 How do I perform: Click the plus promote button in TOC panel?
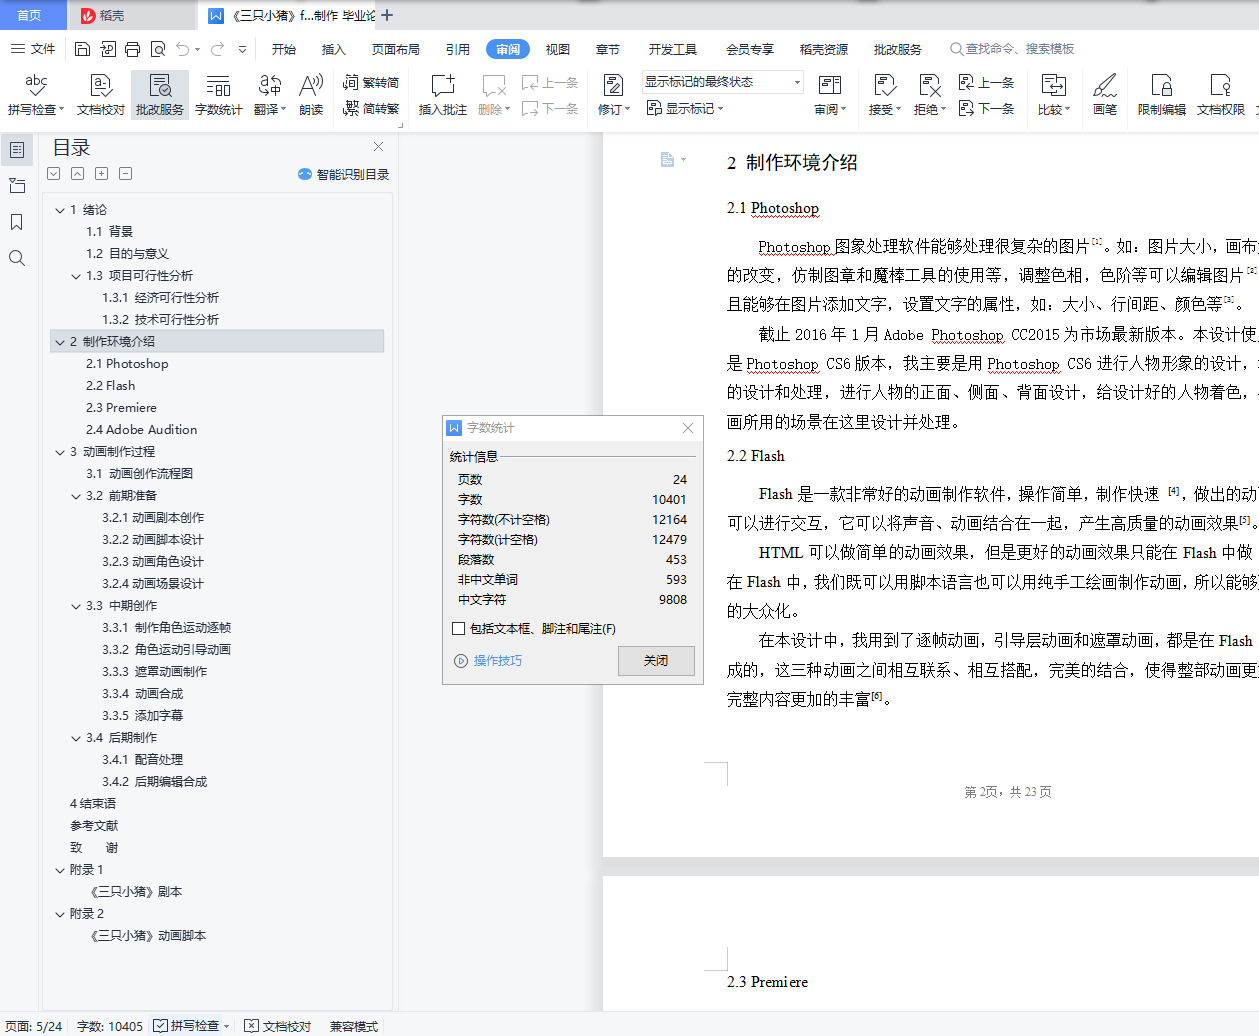click(x=102, y=174)
